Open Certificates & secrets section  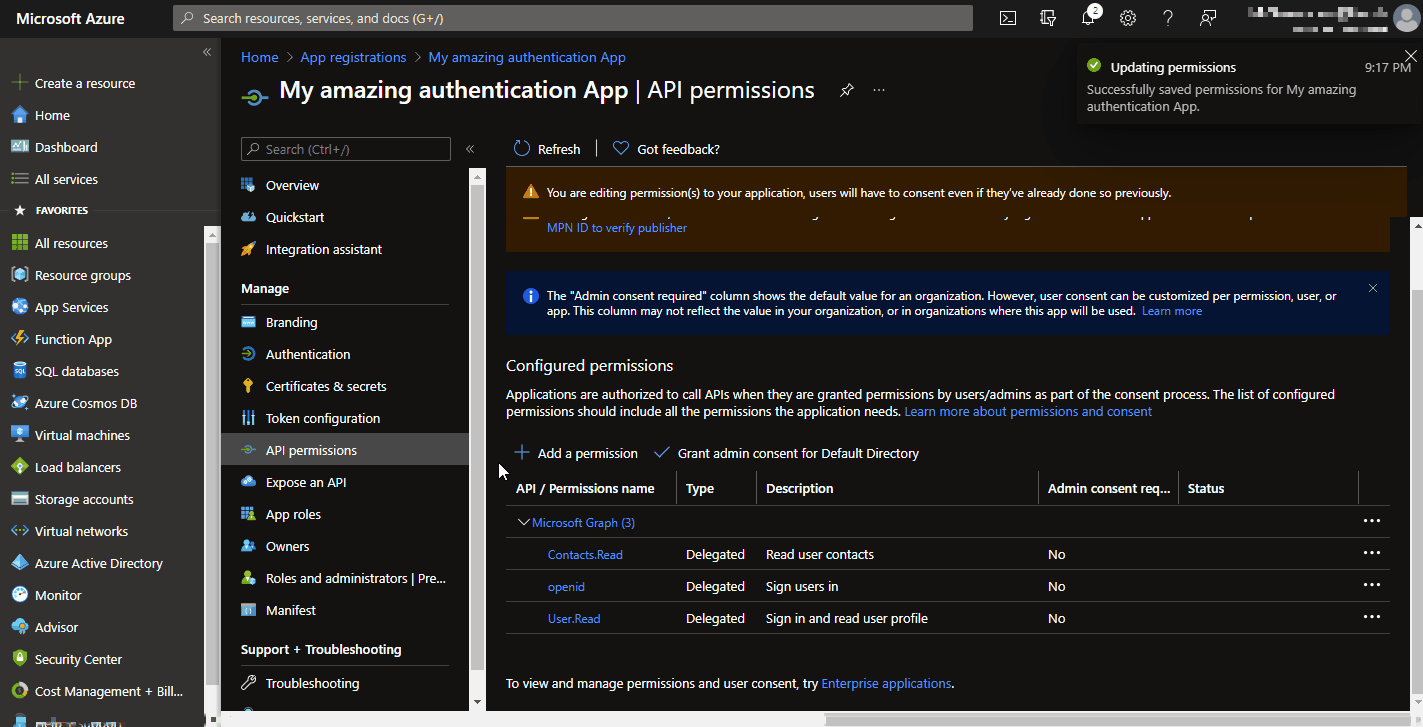(x=327, y=385)
